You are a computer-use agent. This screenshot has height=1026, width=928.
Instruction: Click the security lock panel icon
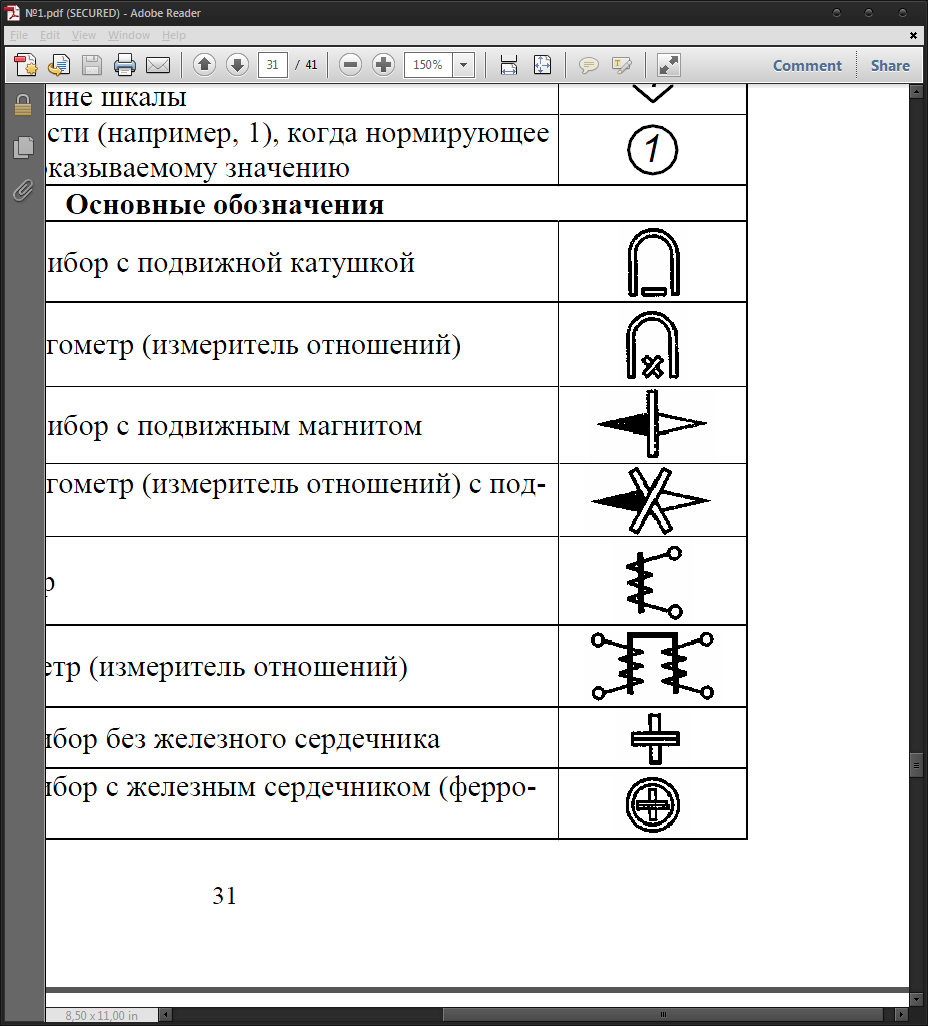coord(23,105)
